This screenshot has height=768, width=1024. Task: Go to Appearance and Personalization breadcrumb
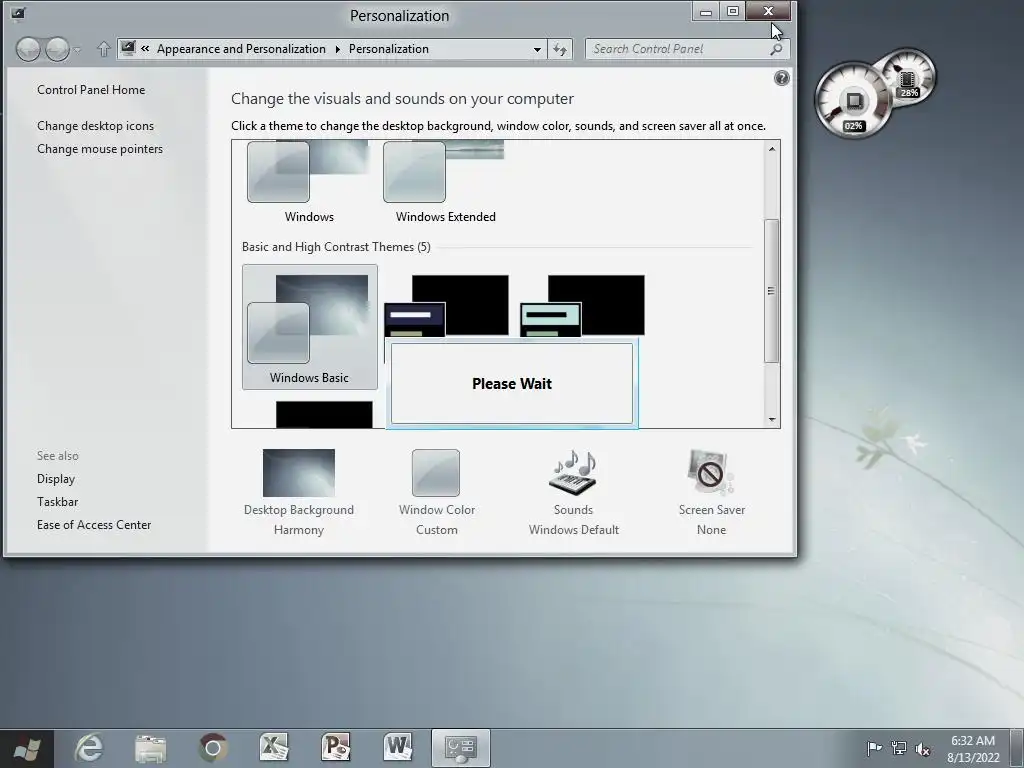241,49
